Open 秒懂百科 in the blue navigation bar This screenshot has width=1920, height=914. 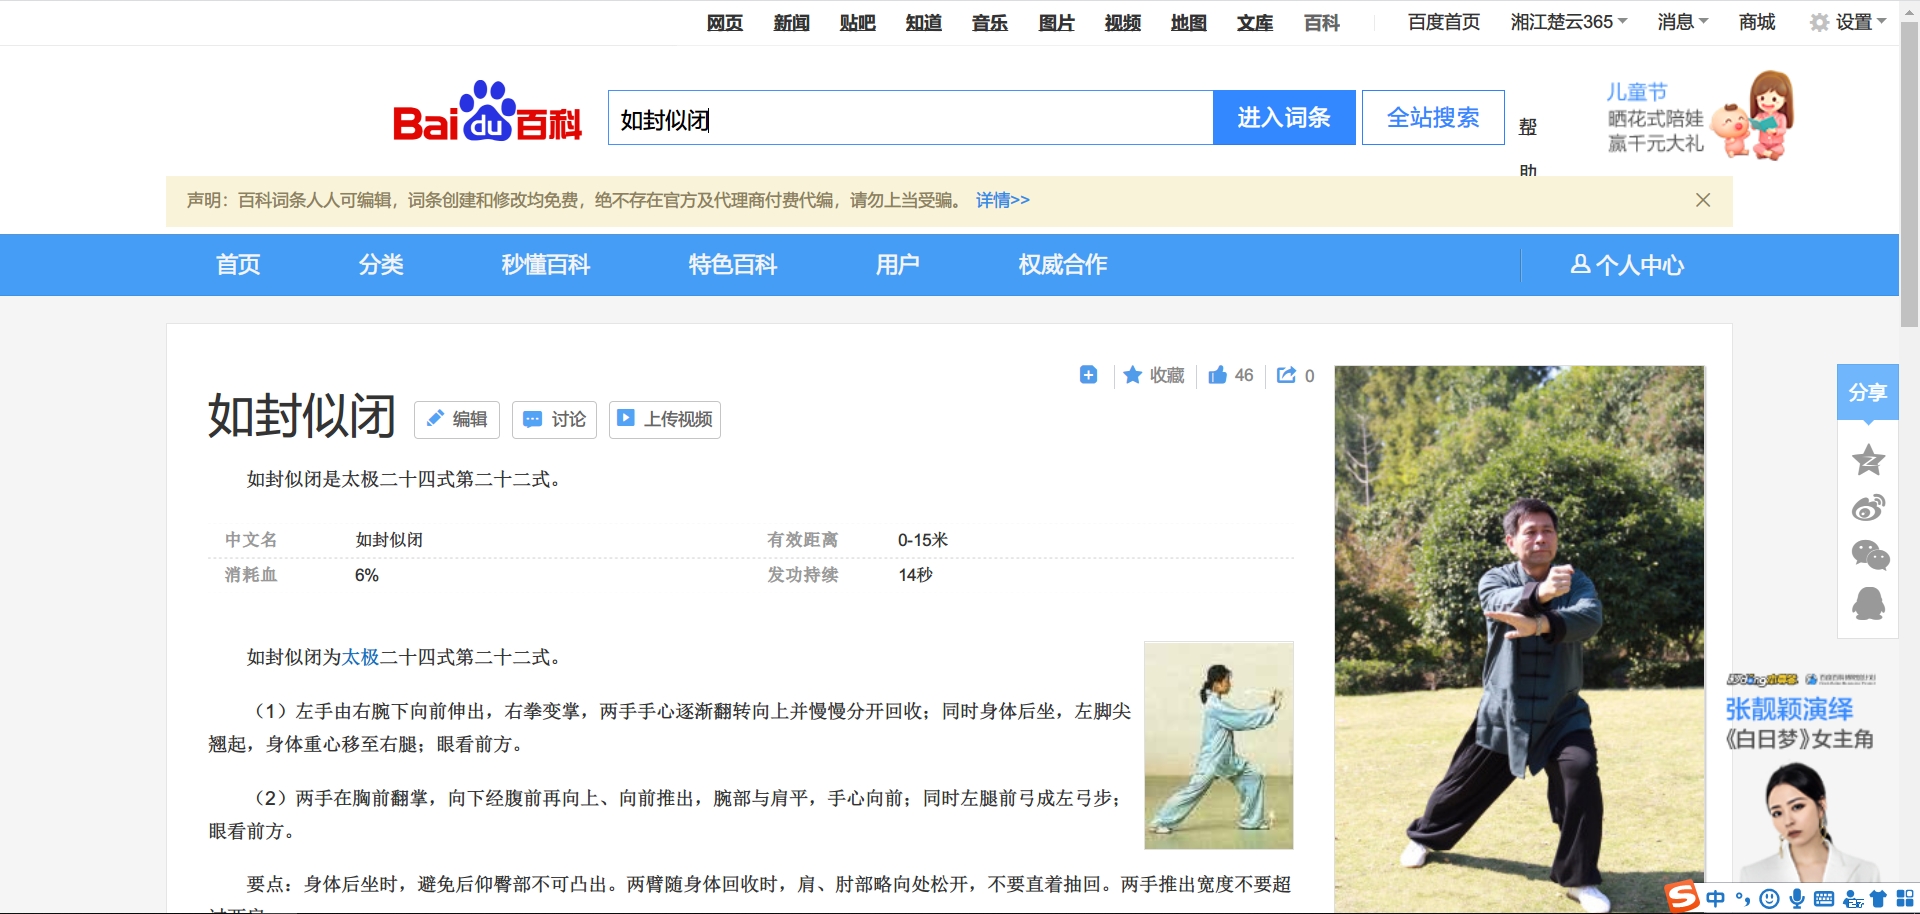[x=546, y=265]
